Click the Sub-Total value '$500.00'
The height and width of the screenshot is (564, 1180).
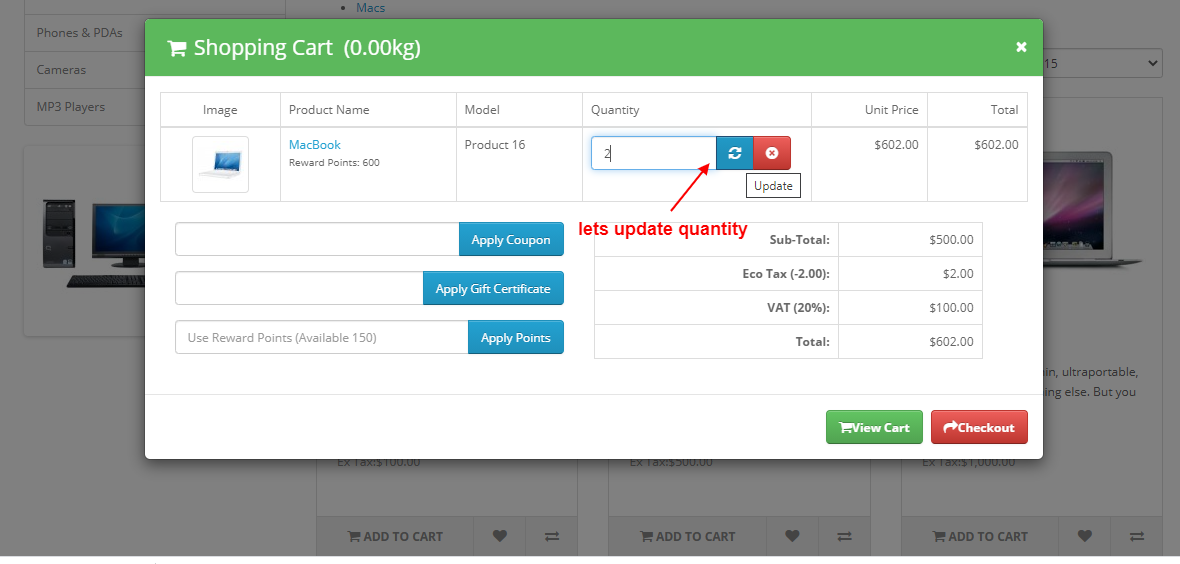pos(951,240)
